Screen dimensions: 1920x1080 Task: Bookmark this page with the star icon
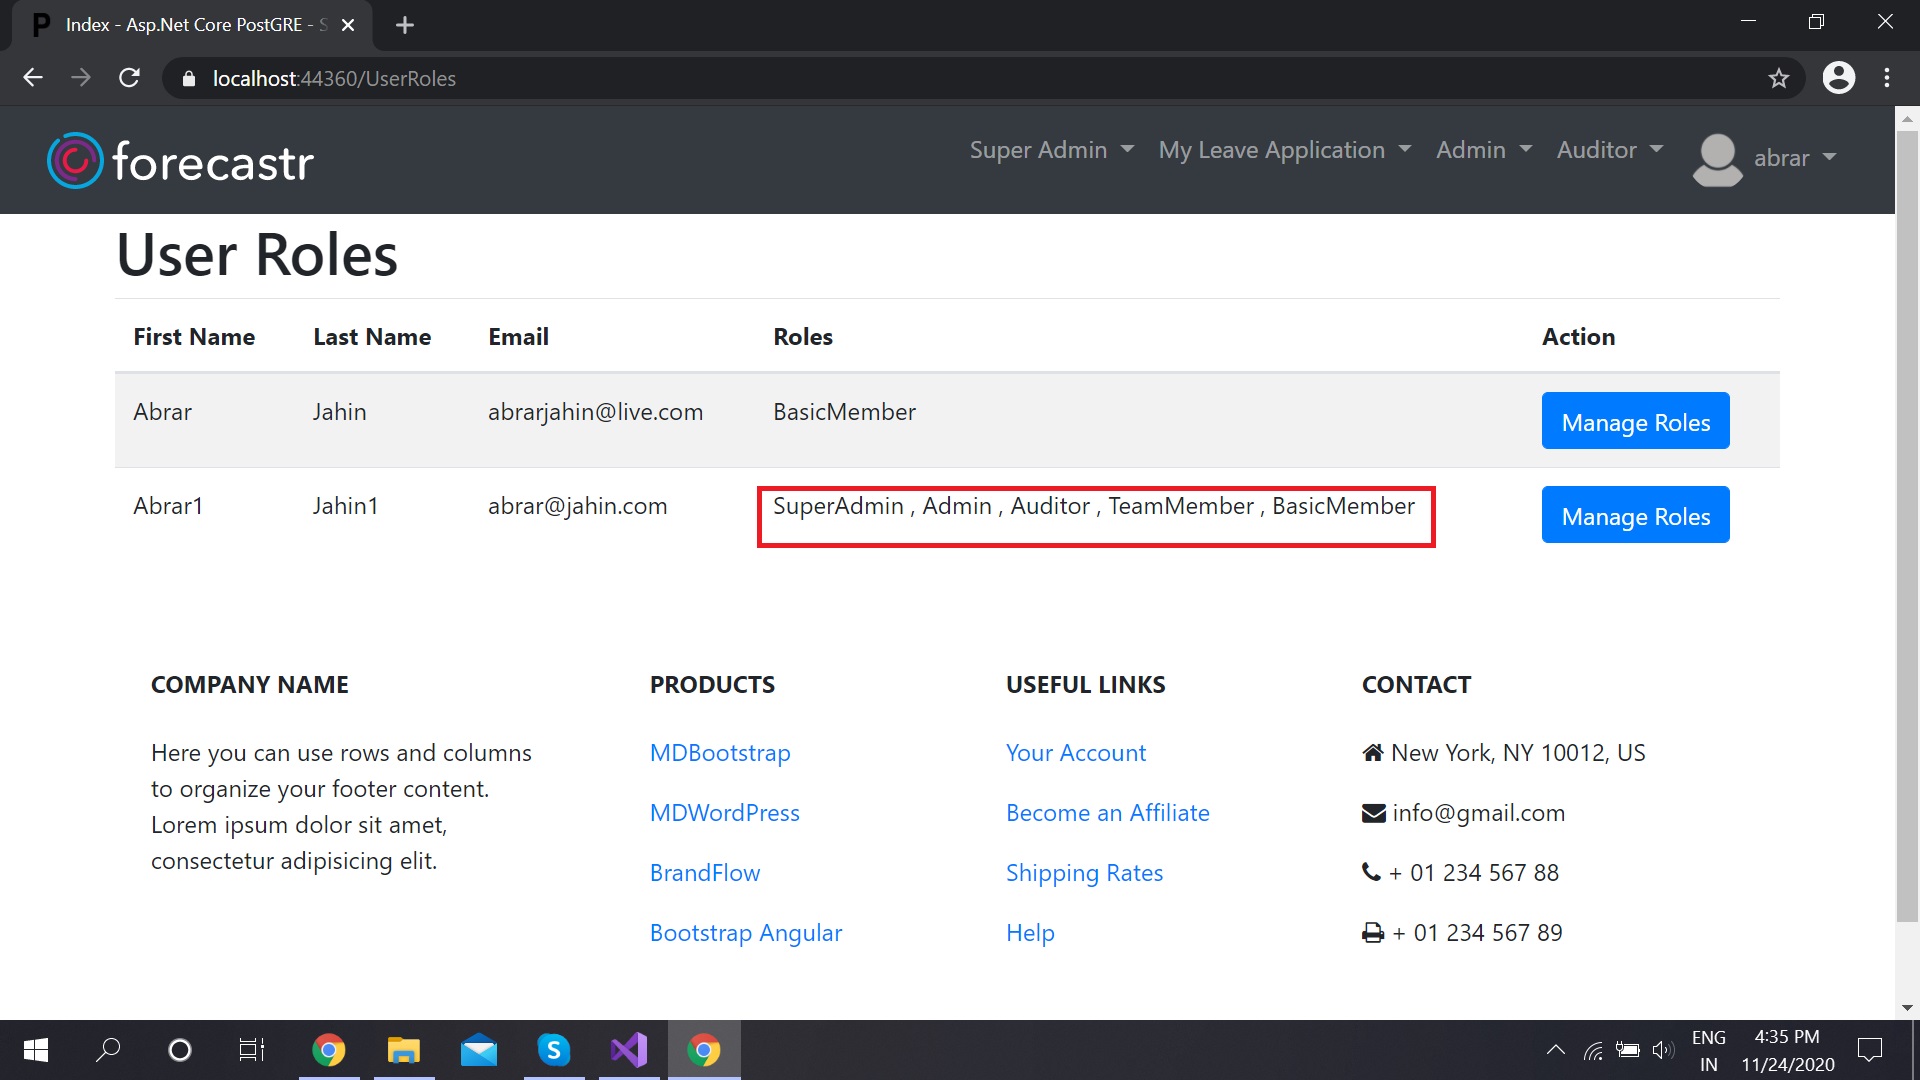coord(1778,78)
